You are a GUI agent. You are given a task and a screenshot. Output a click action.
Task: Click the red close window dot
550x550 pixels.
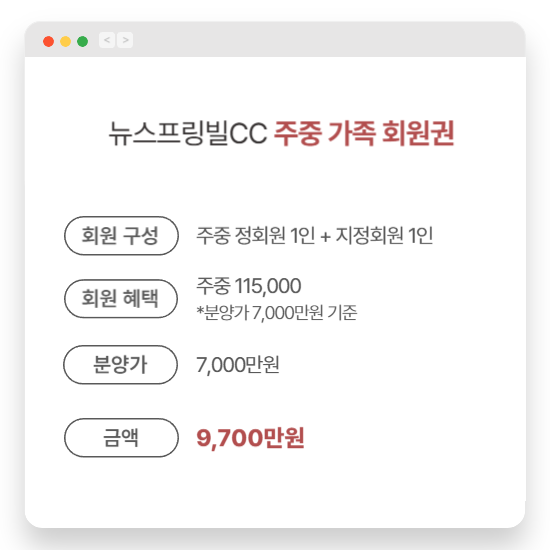click(x=48, y=41)
